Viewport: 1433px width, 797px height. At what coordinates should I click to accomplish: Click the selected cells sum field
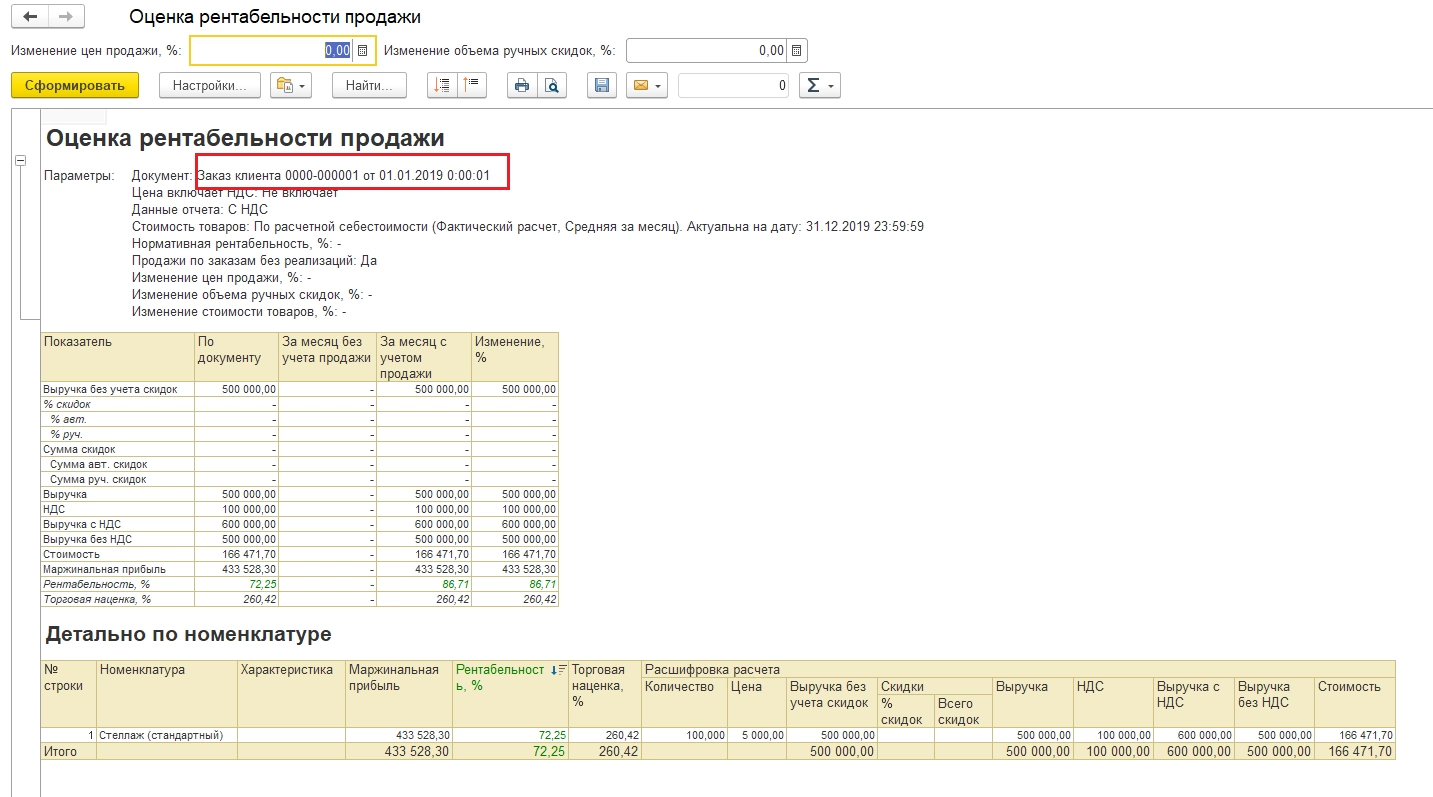[733, 86]
